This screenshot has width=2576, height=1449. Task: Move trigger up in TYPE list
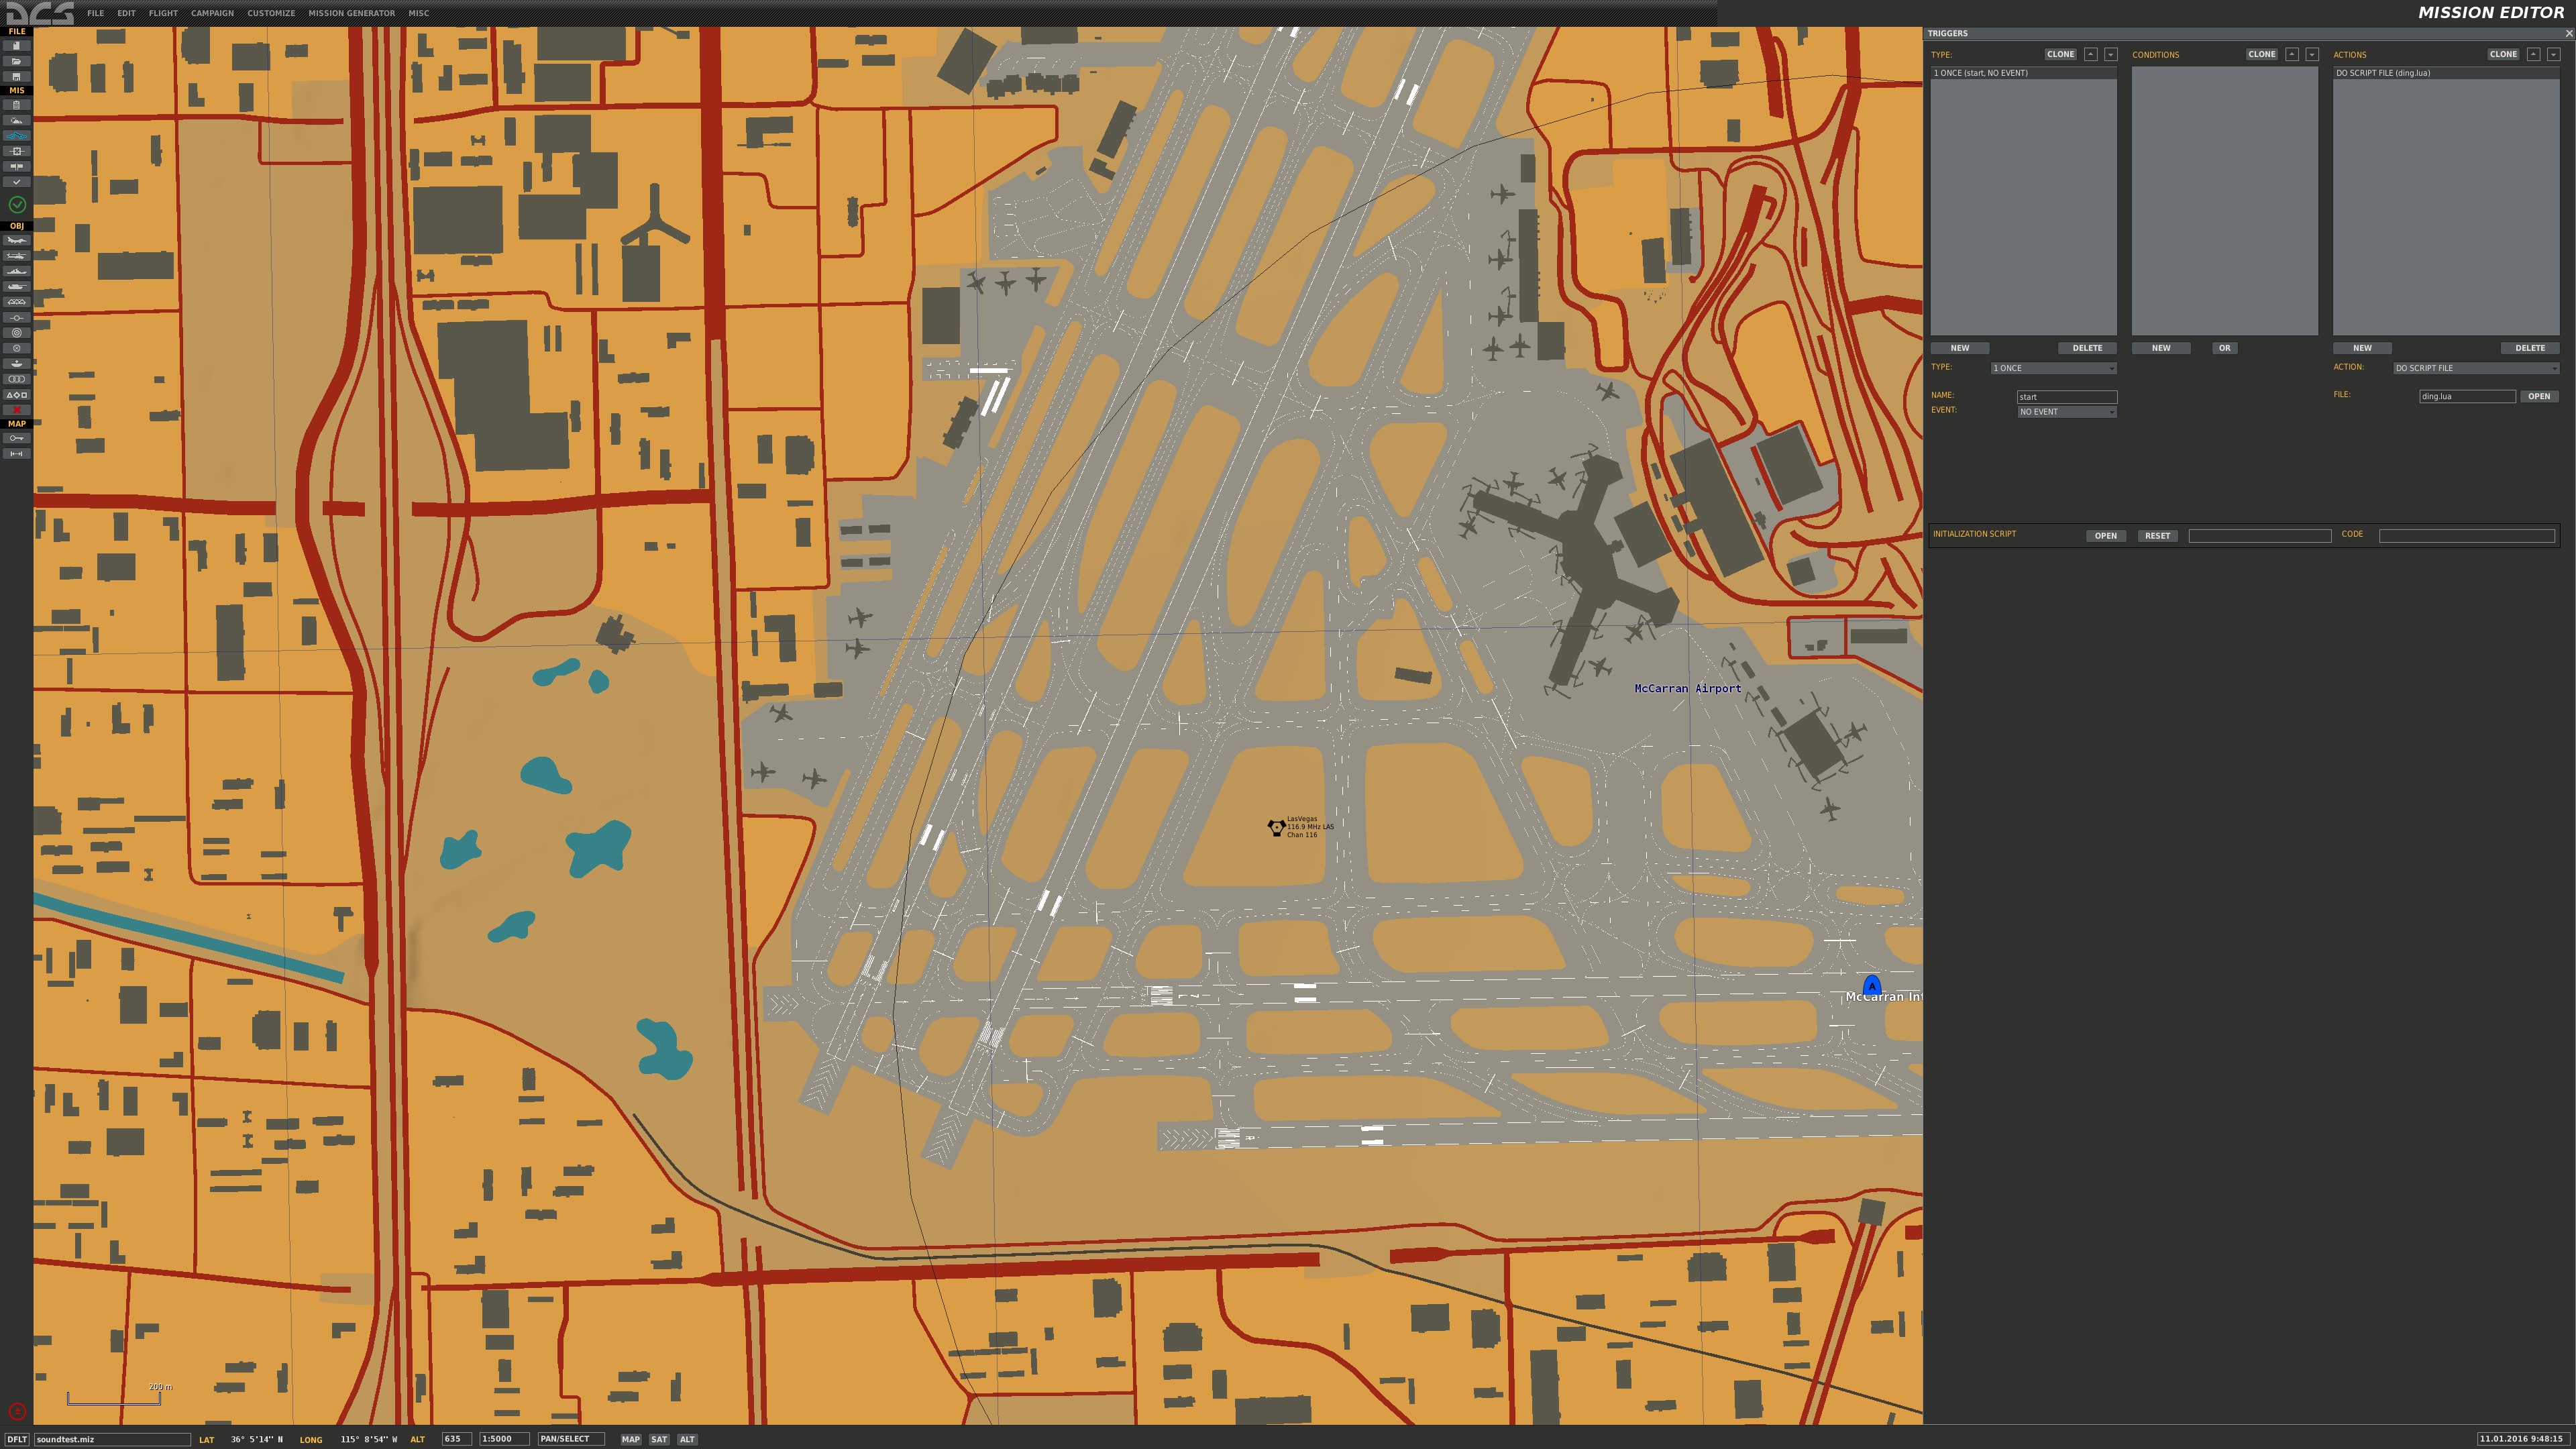(2090, 54)
